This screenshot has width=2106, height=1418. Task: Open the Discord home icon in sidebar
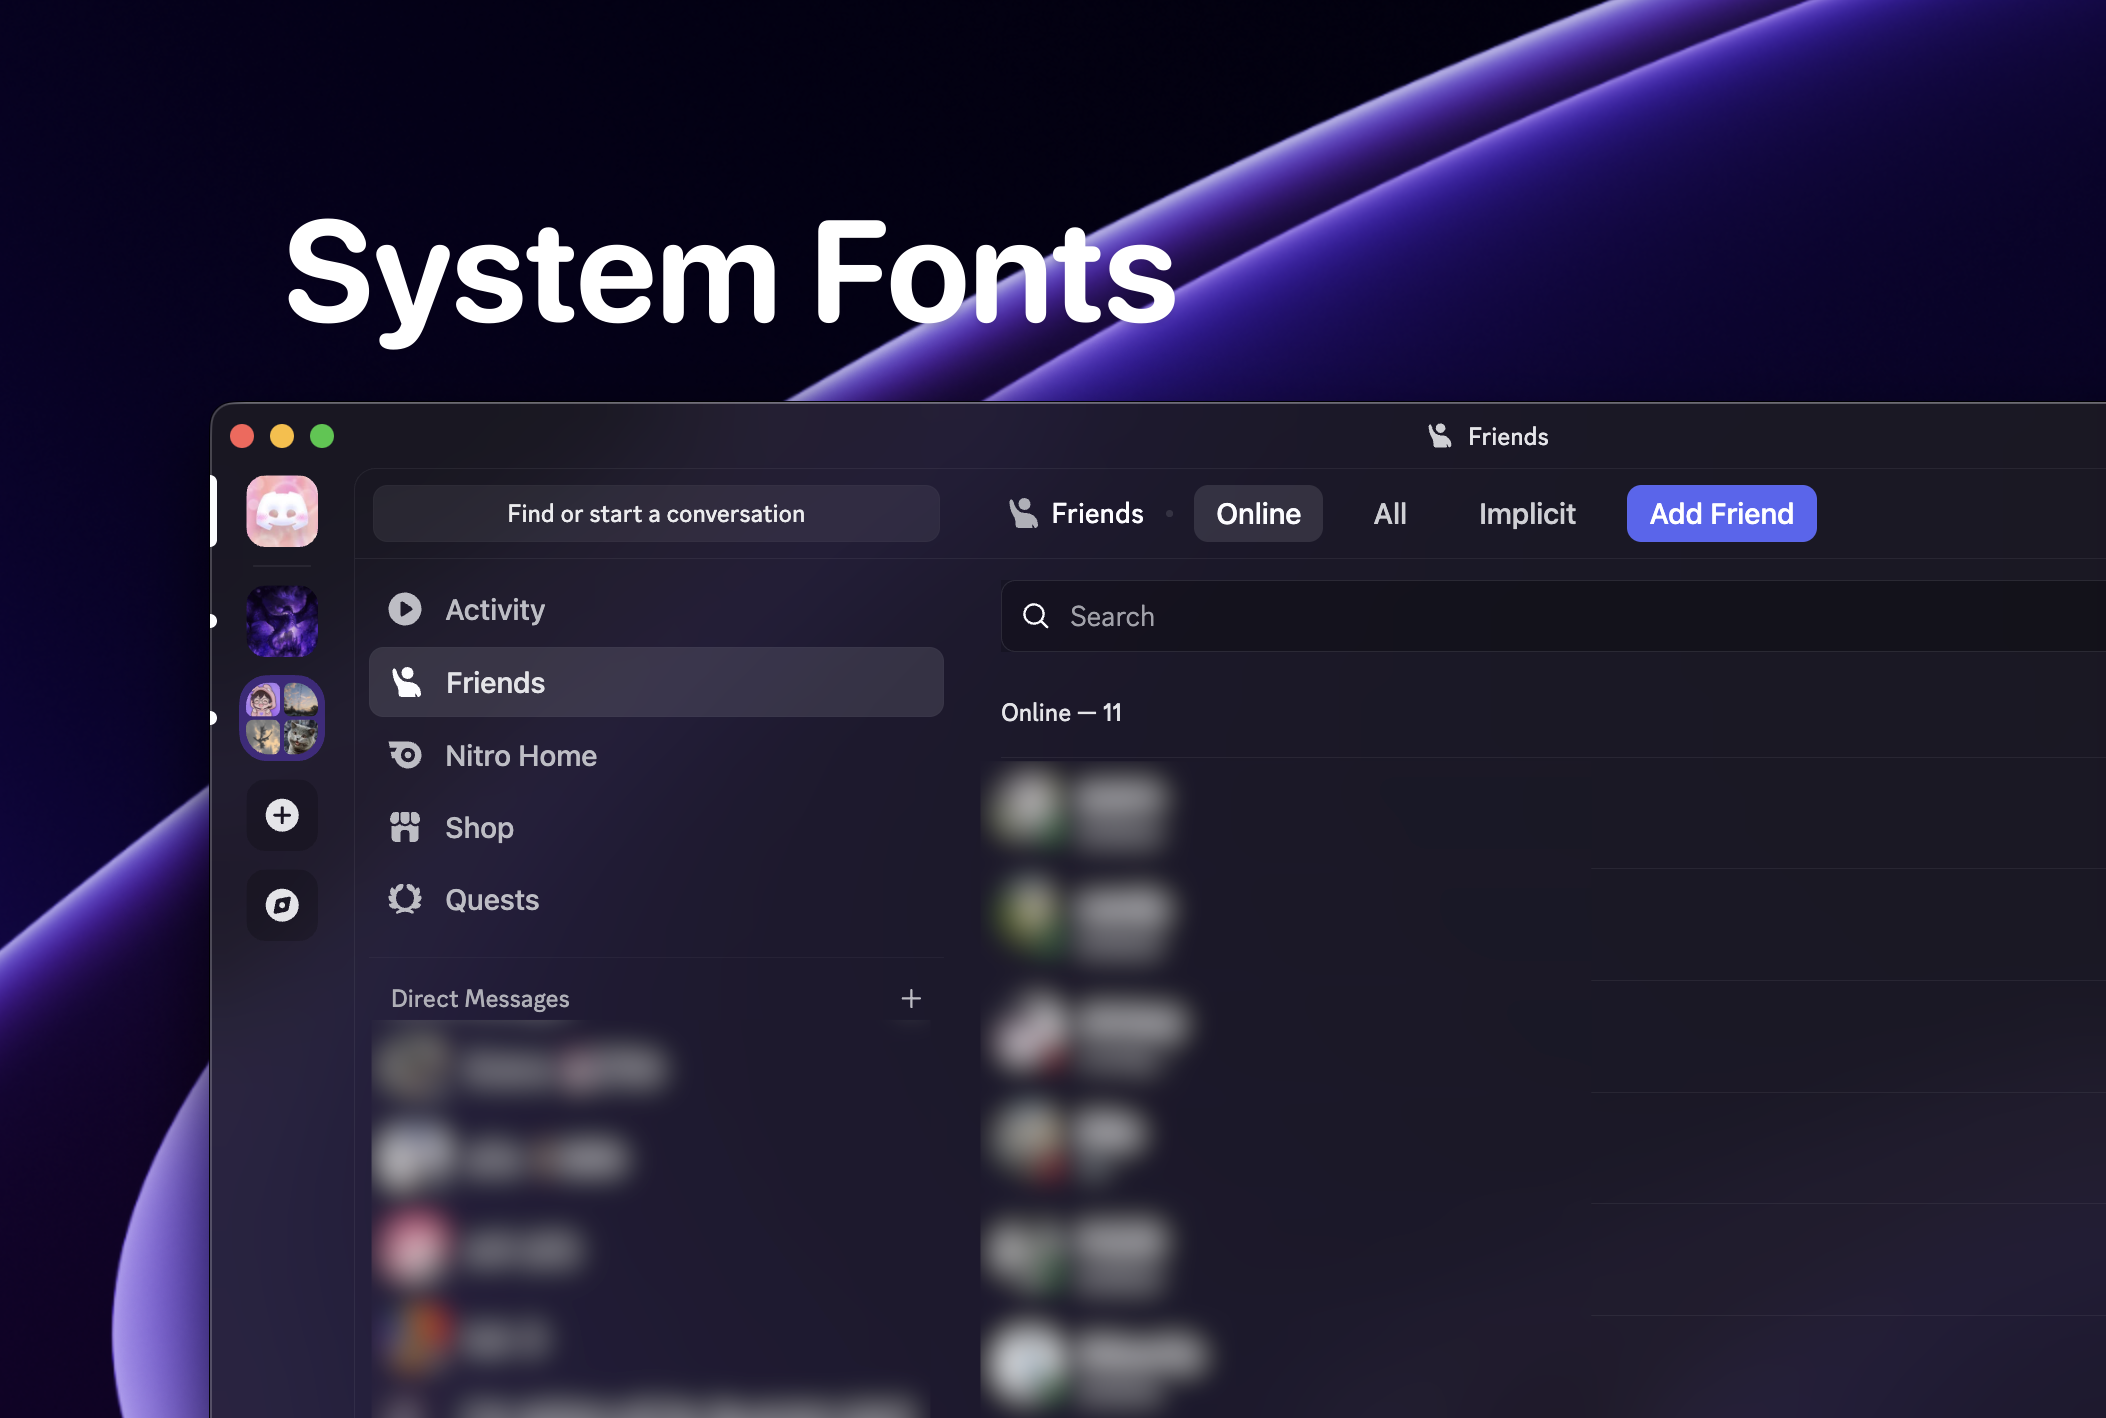click(x=283, y=512)
